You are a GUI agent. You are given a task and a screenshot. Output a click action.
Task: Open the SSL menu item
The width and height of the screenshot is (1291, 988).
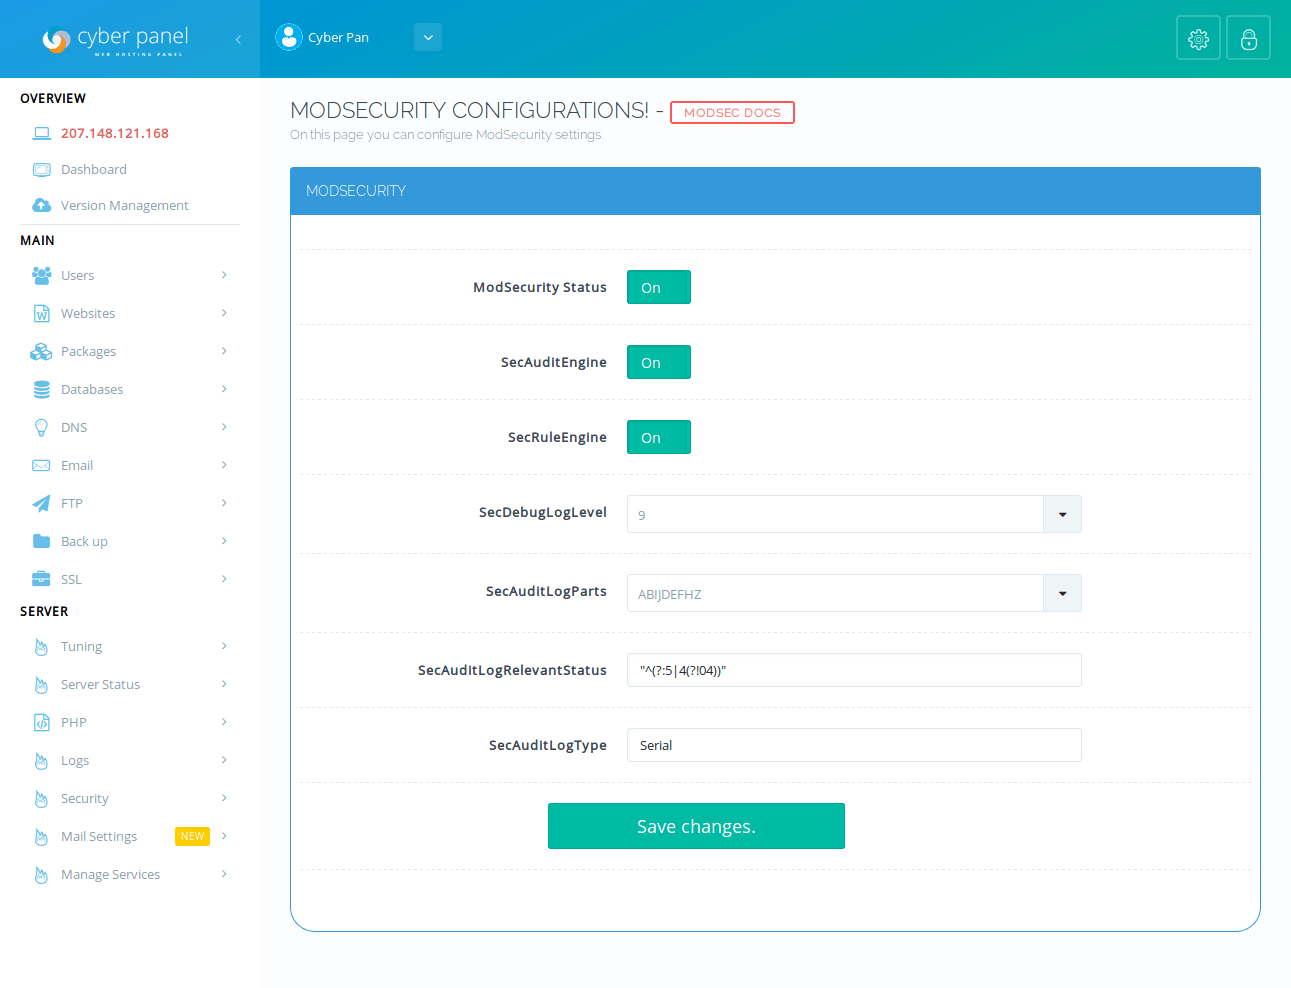130,579
